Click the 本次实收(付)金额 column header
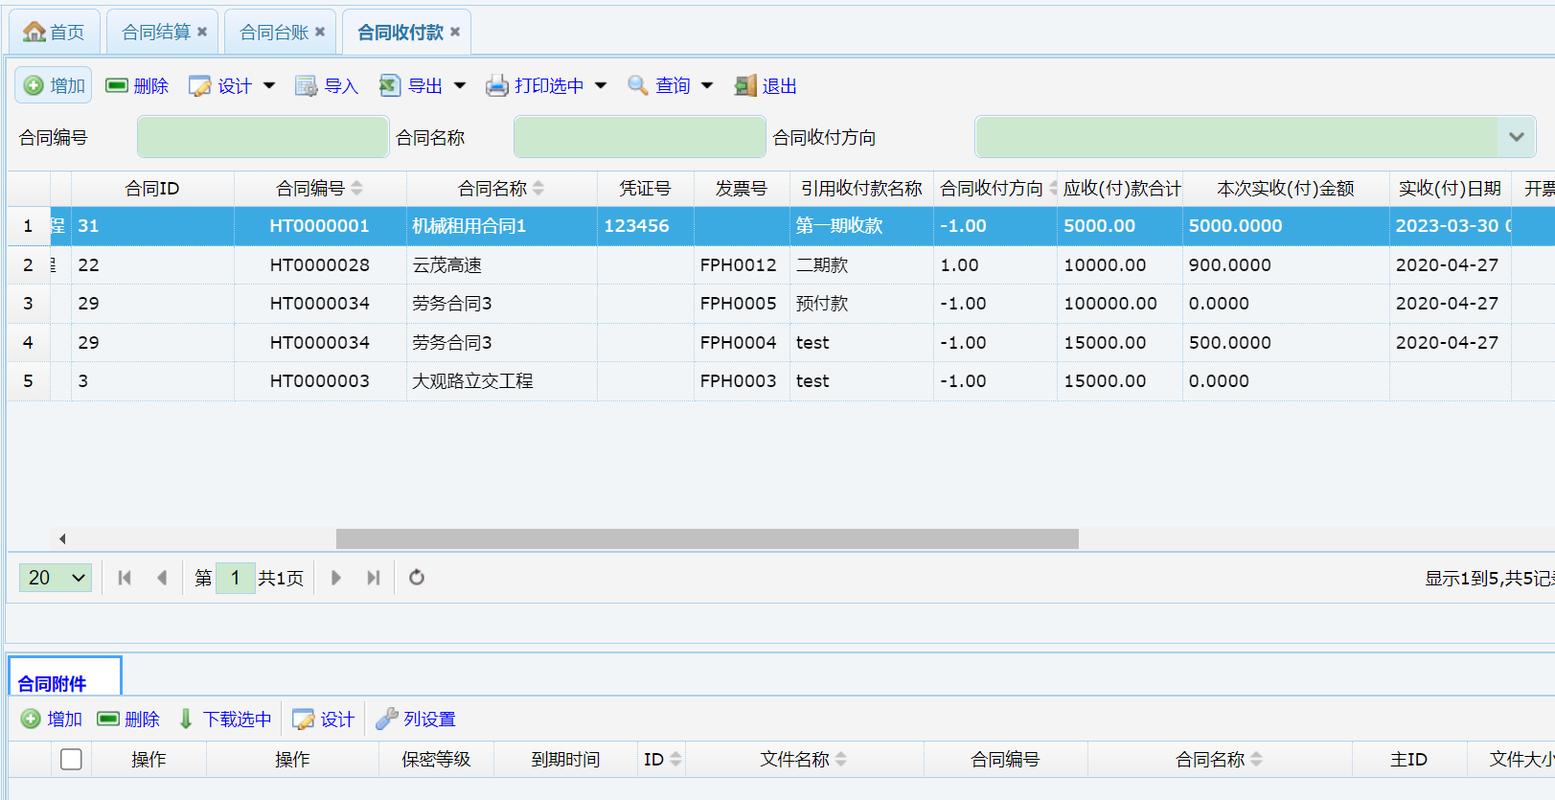The image size is (1555, 800). coord(1285,188)
